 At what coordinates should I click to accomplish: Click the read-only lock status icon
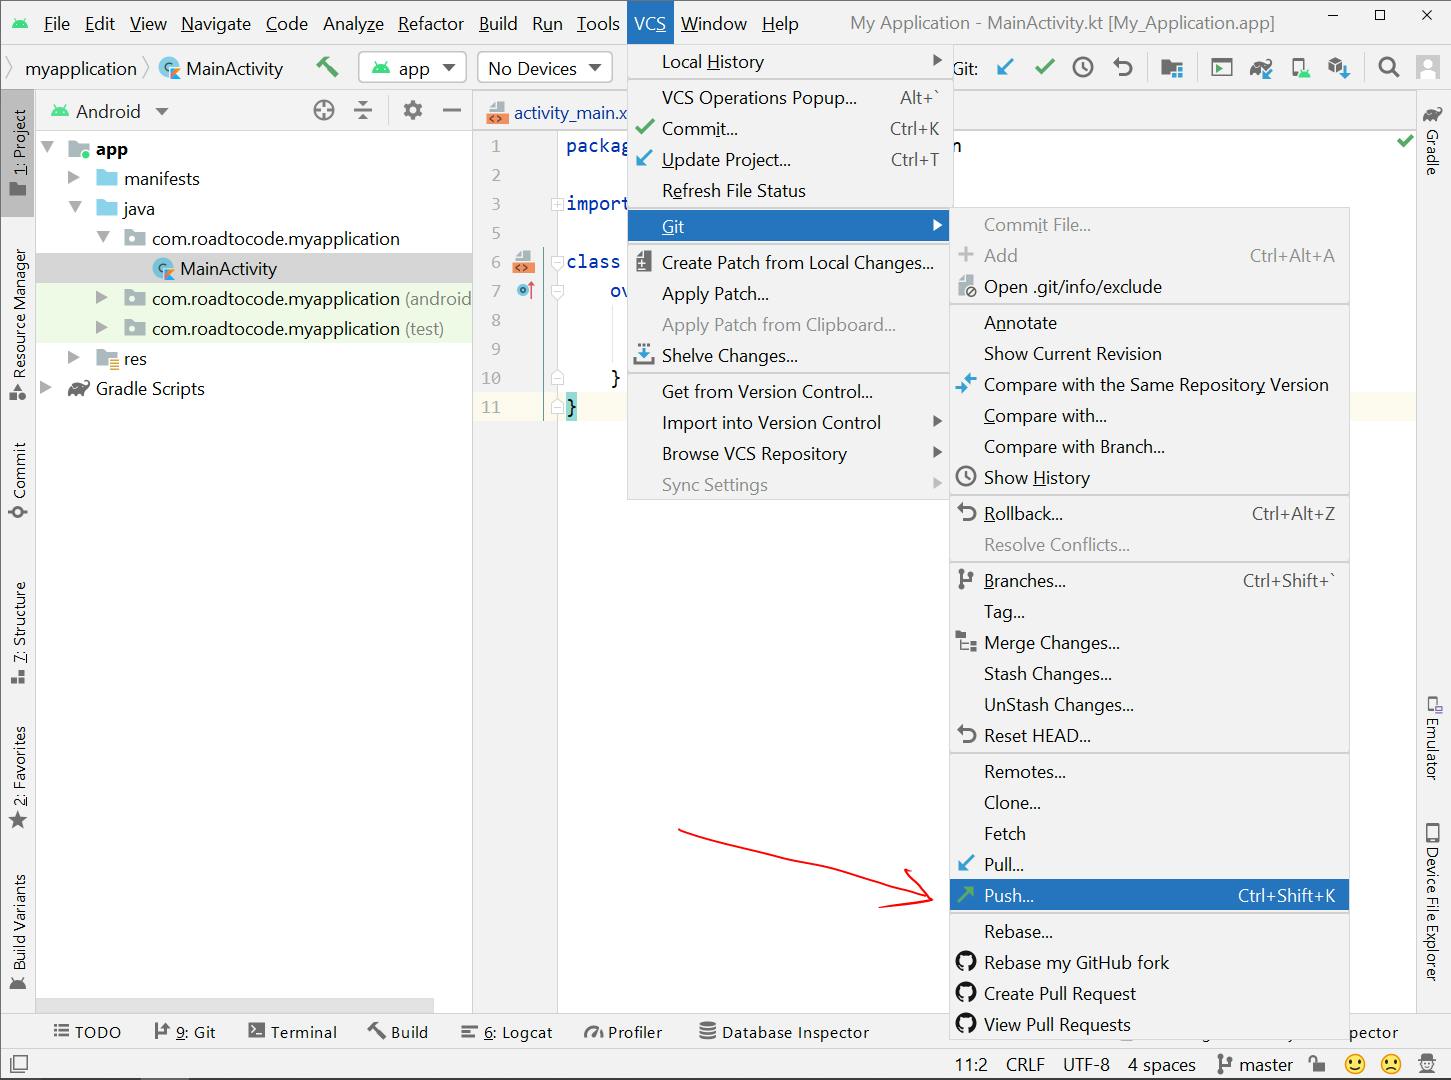pos(1317,1064)
